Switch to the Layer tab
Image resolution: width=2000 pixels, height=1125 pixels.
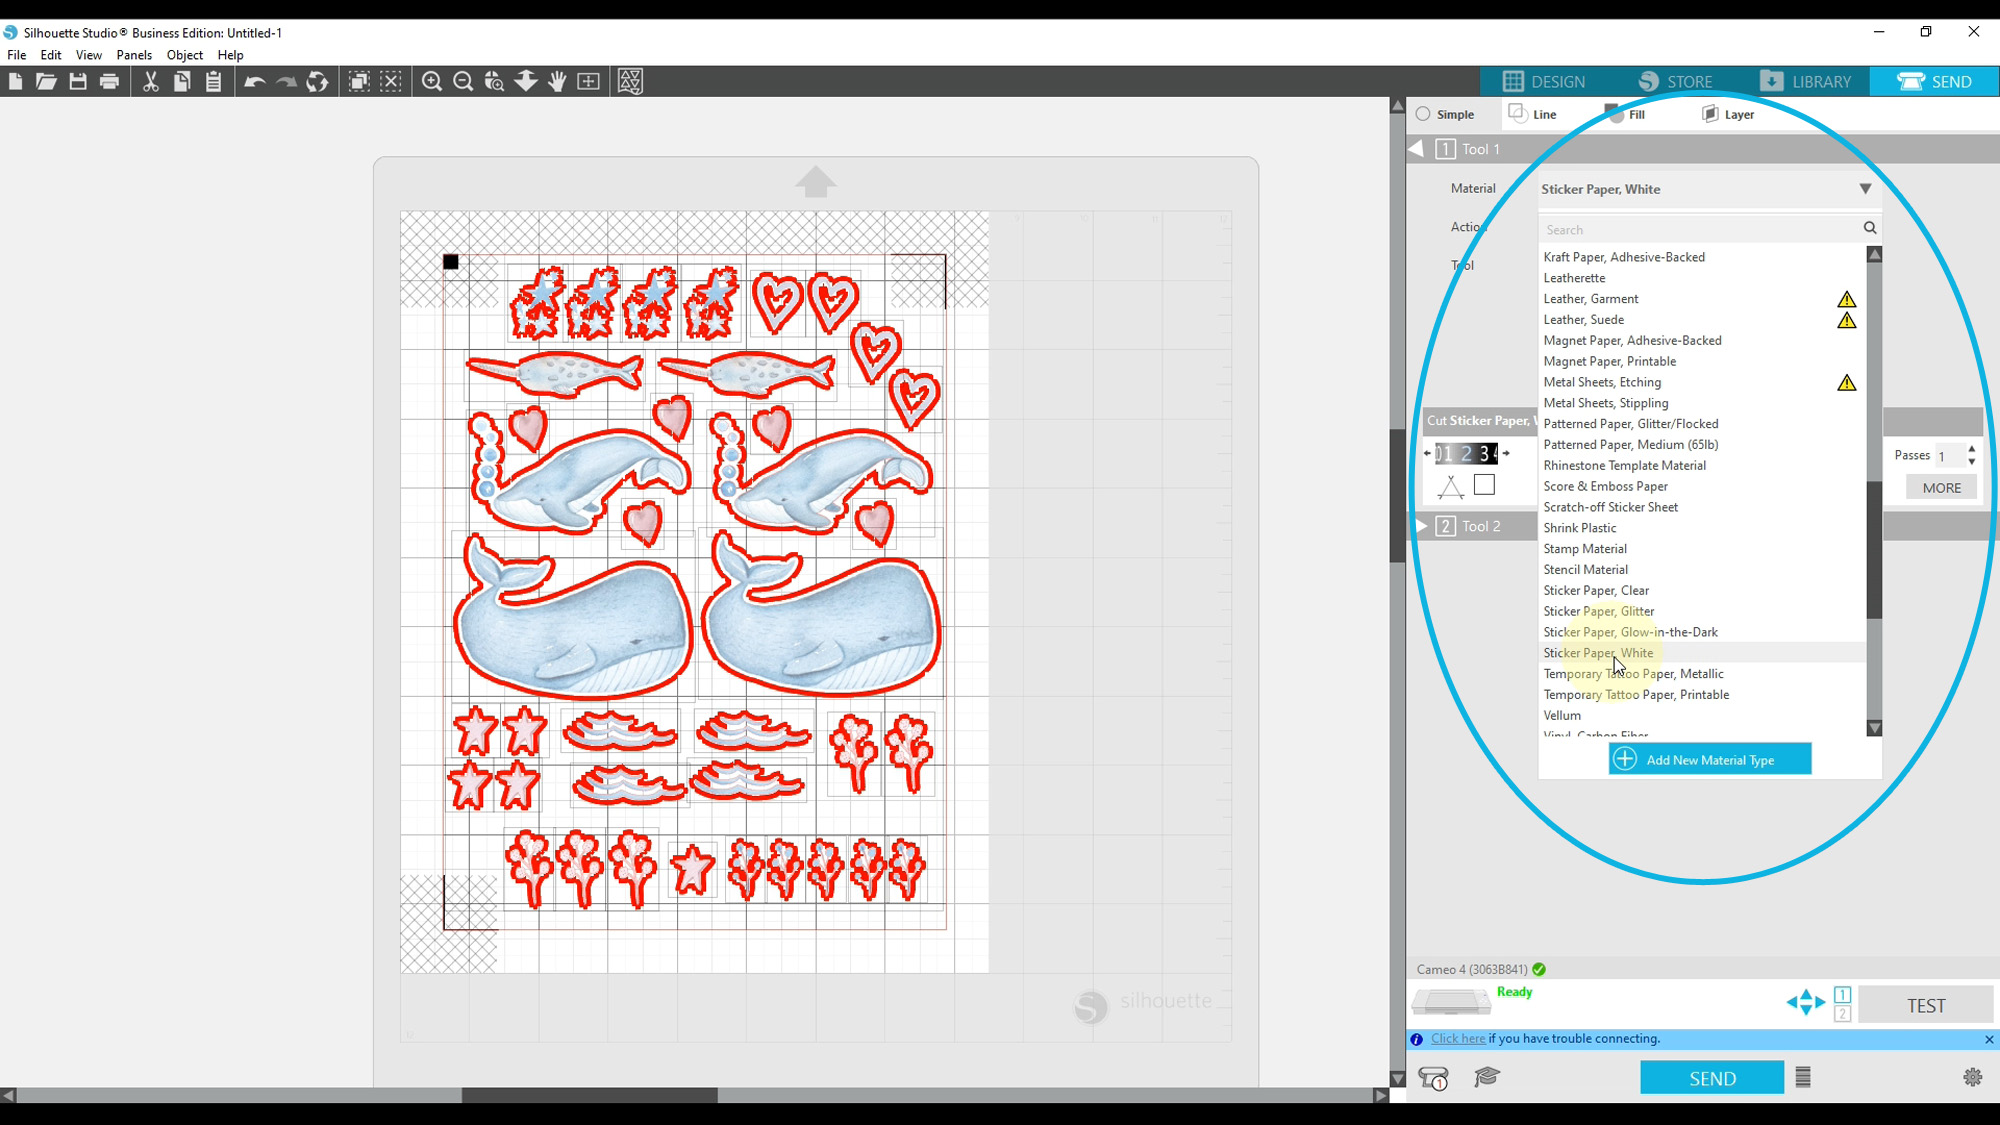[x=1728, y=114]
